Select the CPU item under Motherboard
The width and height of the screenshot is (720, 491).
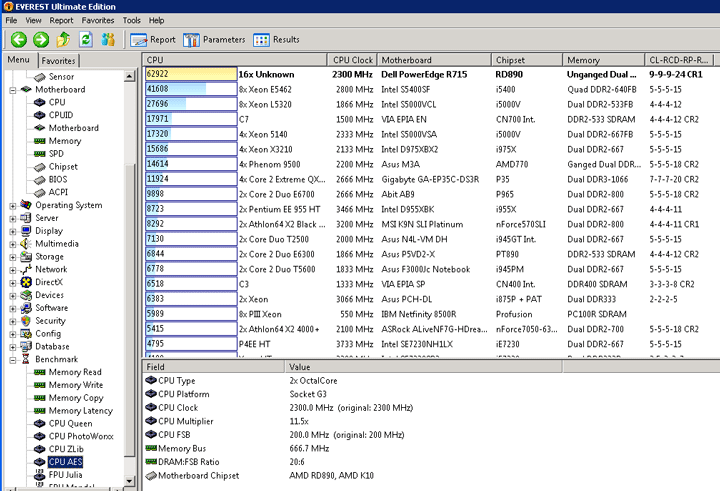pyautogui.click(x=57, y=102)
